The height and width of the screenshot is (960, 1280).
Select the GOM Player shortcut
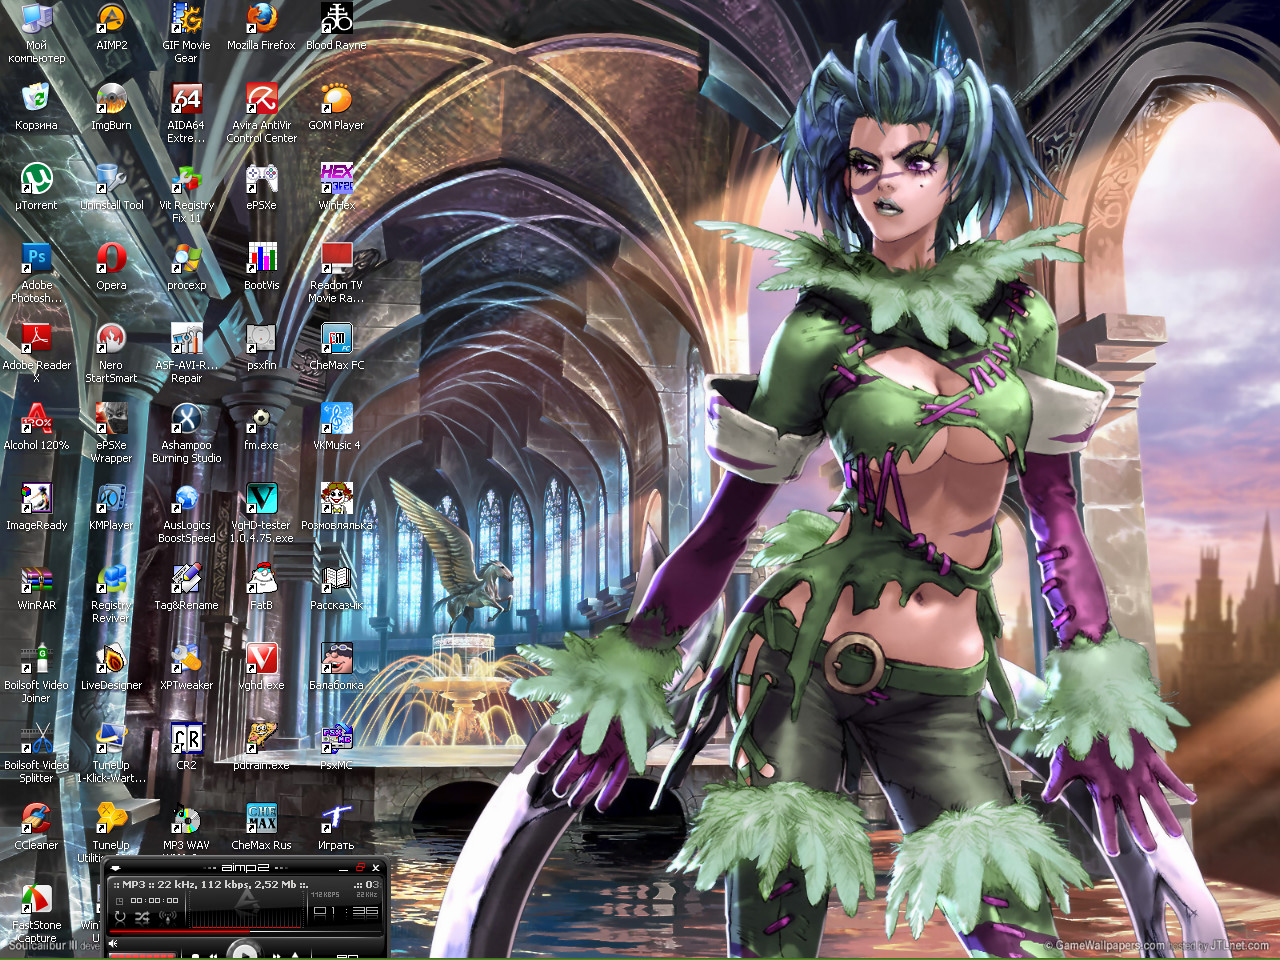click(336, 99)
